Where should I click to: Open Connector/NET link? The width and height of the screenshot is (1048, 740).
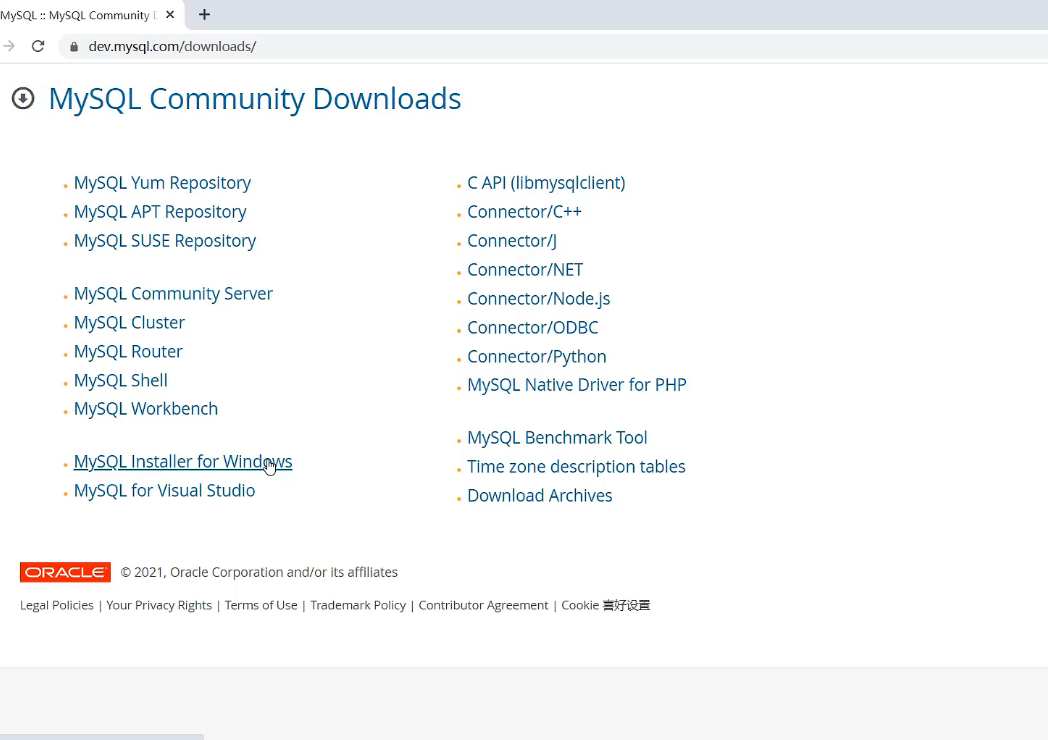pyautogui.click(x=525, y=269)
